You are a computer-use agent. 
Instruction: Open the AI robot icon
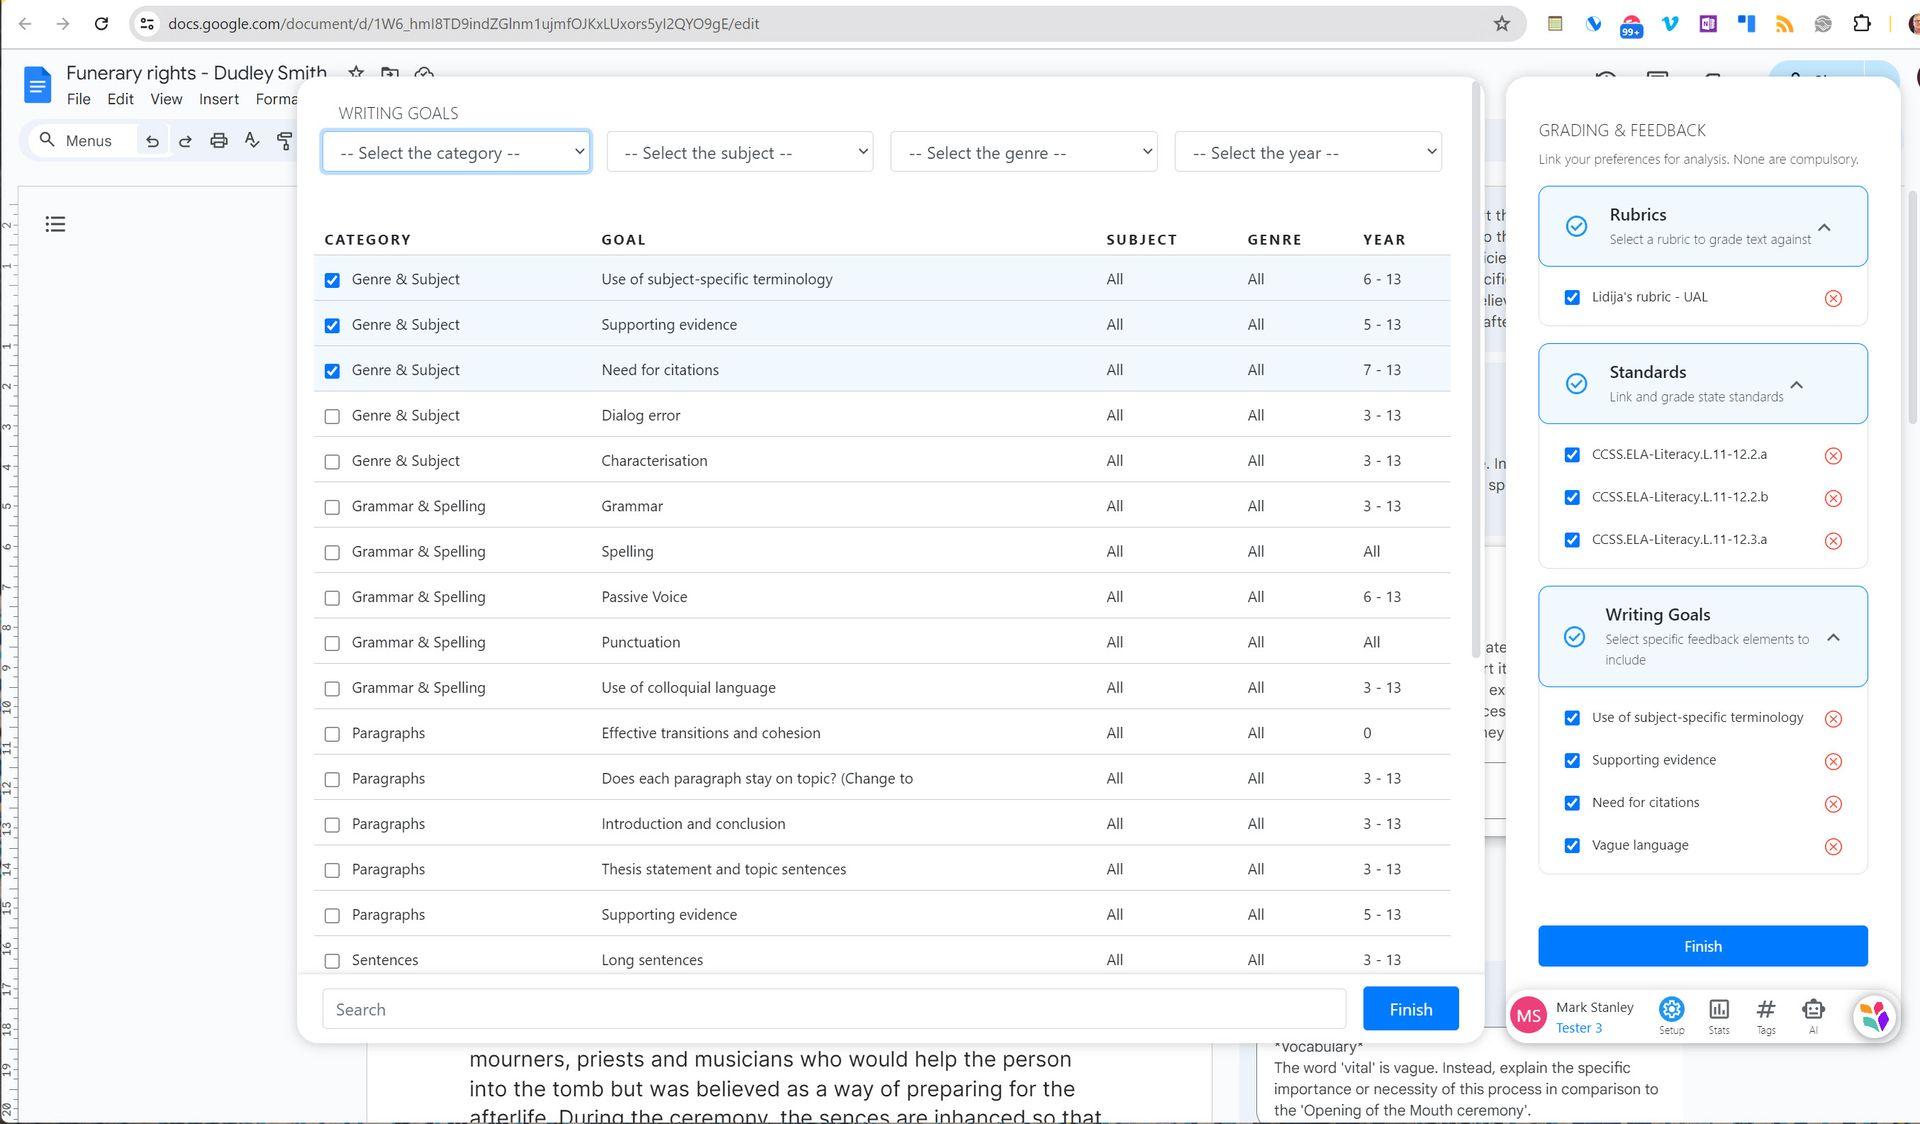click(x=1812, y=1010)
